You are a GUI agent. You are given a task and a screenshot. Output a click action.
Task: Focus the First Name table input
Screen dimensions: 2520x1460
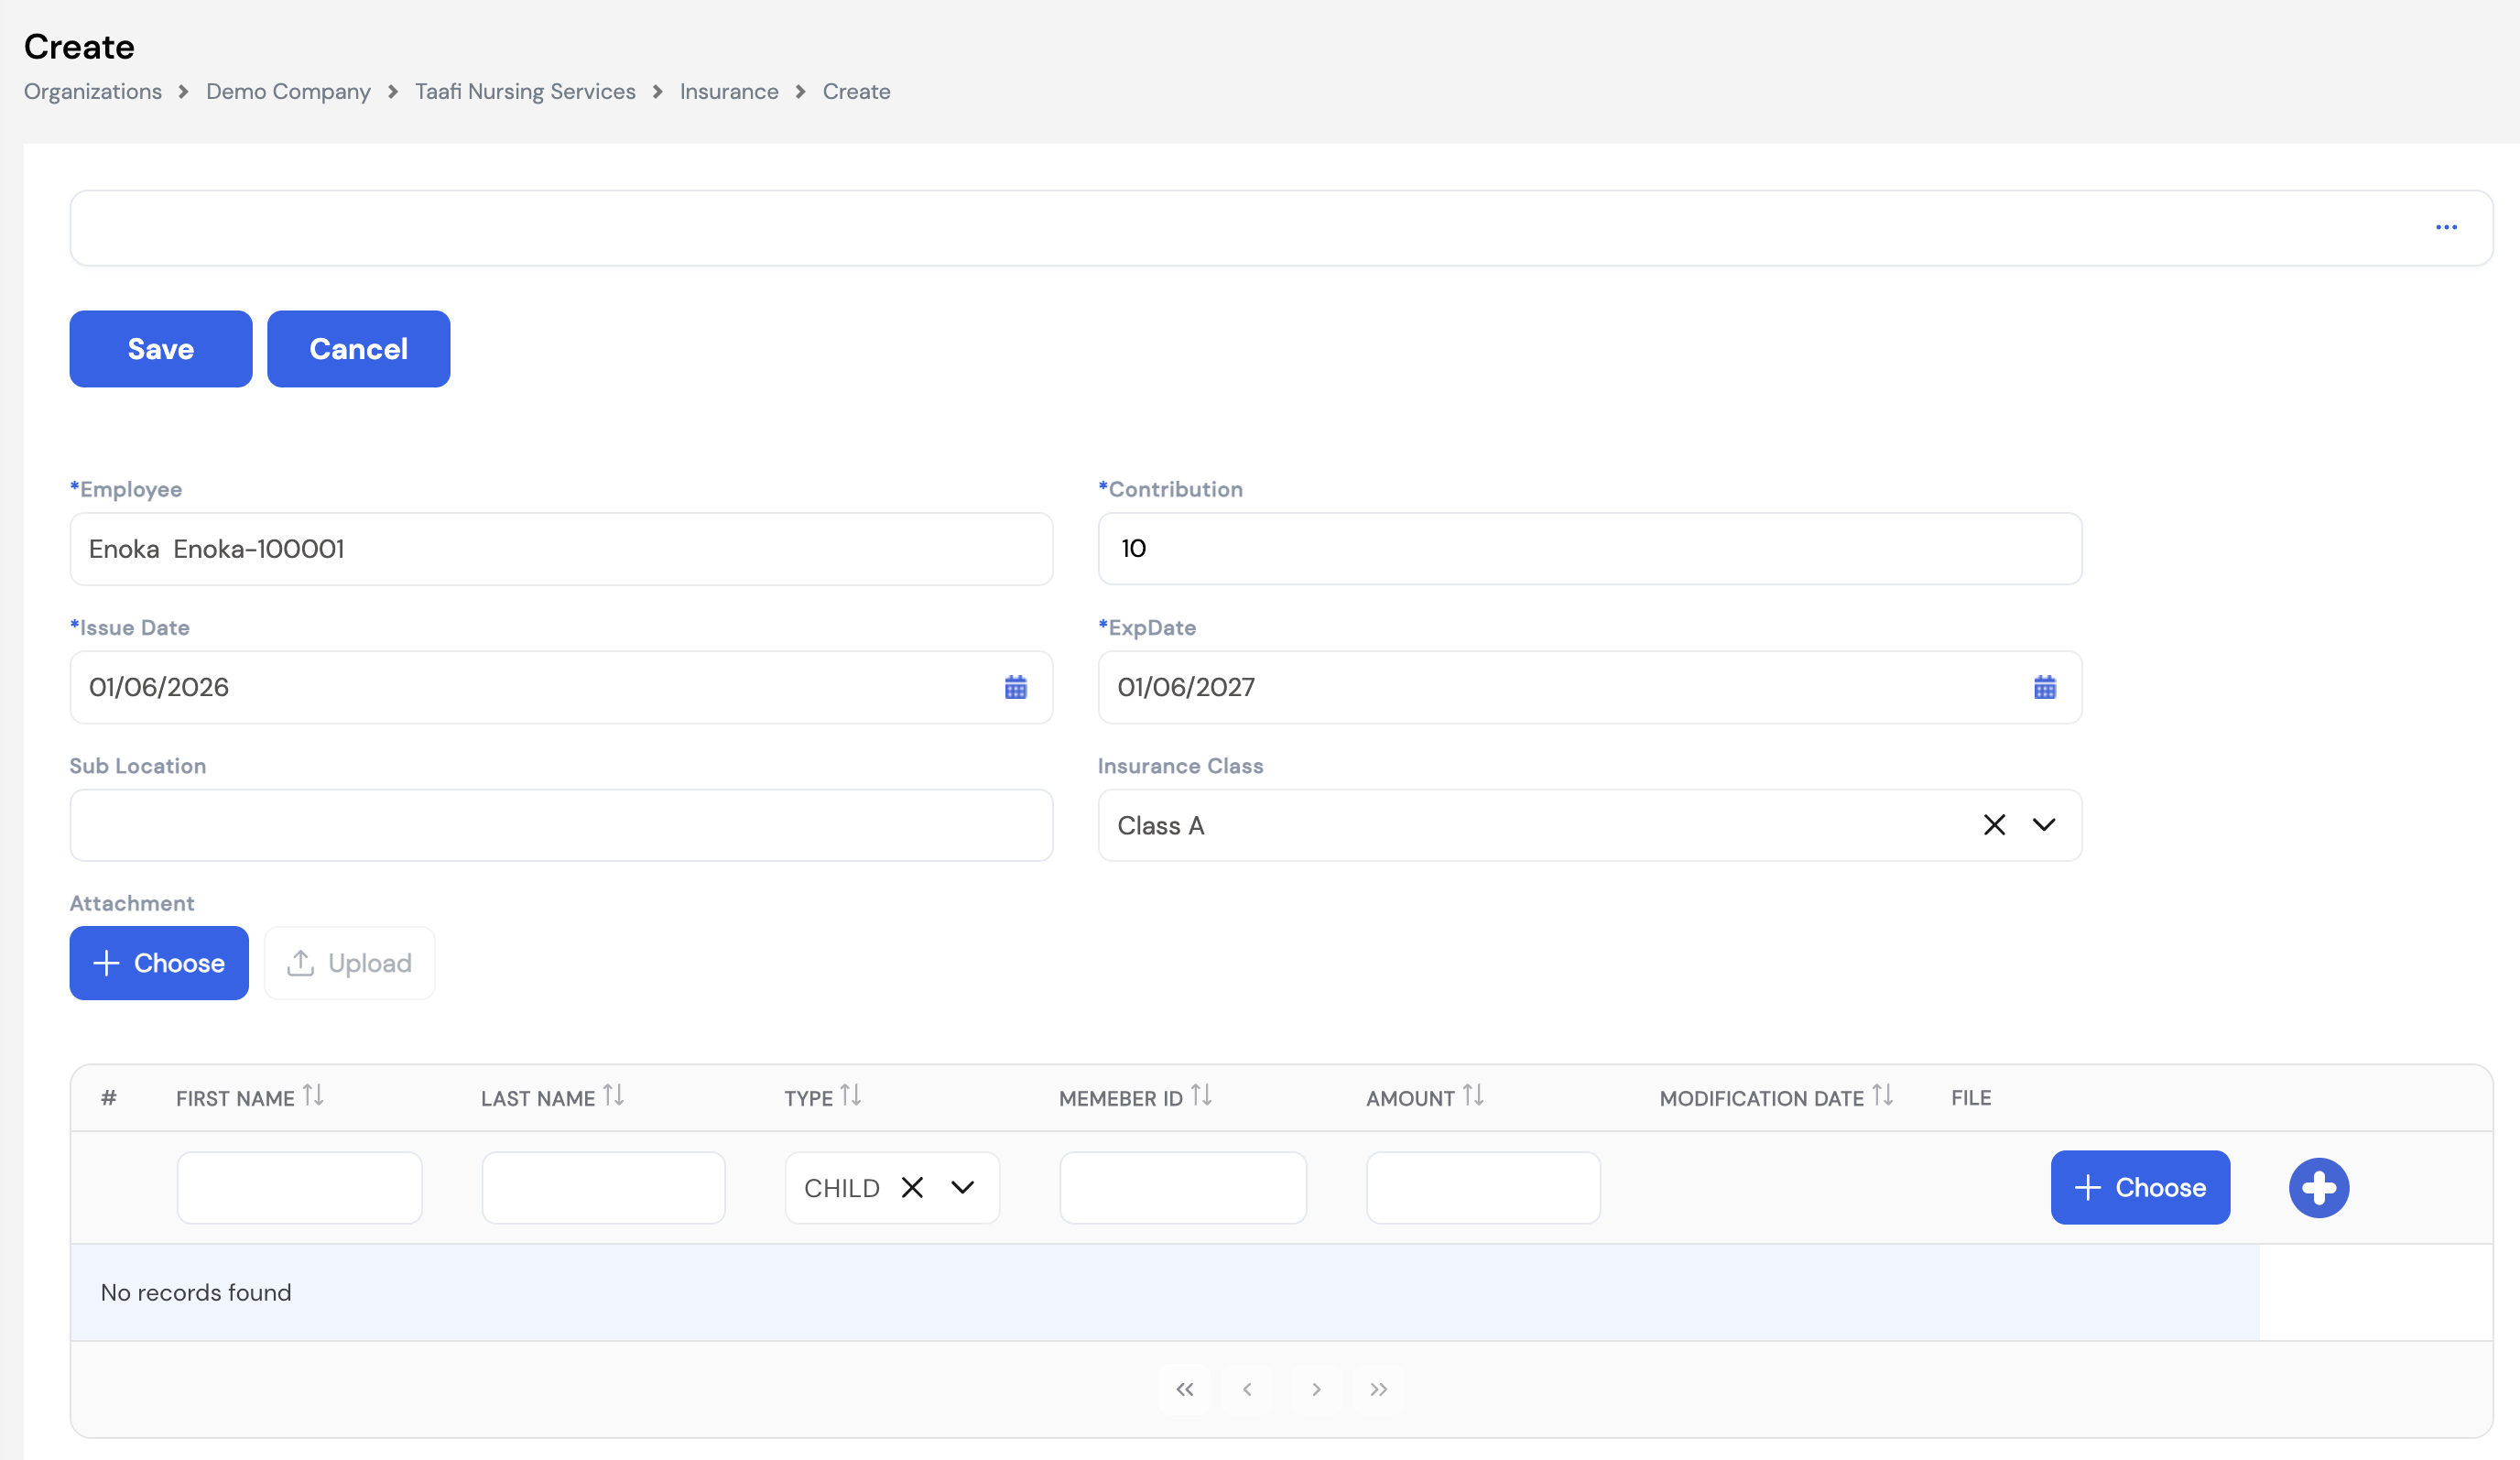tap(299, 1187)
